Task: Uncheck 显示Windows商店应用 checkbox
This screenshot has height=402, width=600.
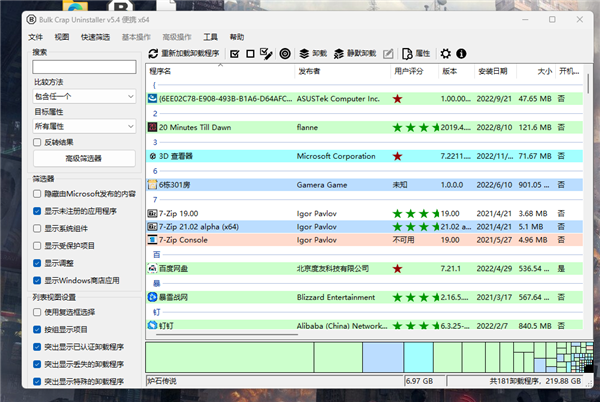Action: click(x=37, y=280)
